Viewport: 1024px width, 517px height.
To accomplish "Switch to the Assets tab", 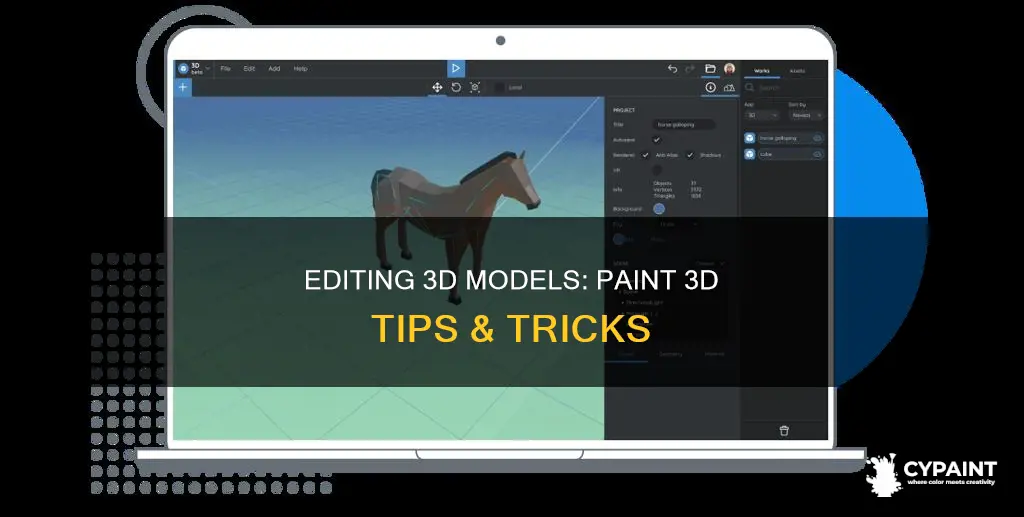I will [797, 70].
